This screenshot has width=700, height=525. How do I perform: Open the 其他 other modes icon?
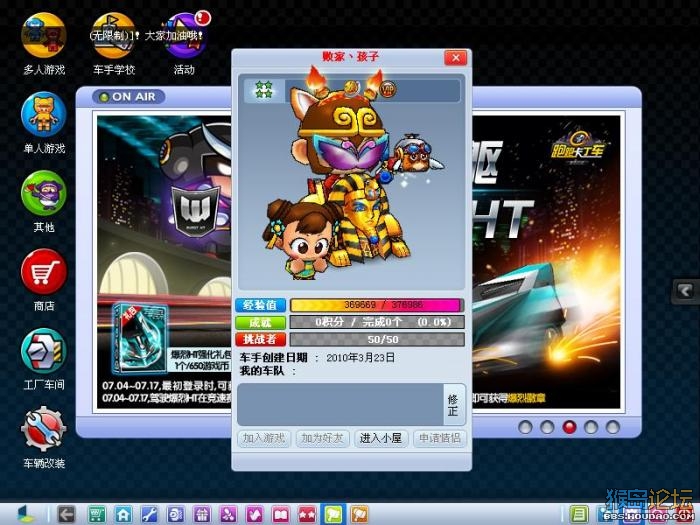click(44, 193)
